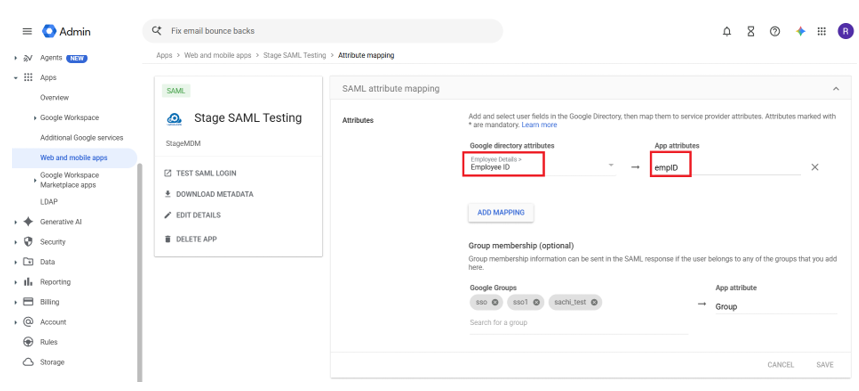Click the ADD MAPPING button
Image resolution: width=859 pixels, height=391 pixels.
[501, 212]
